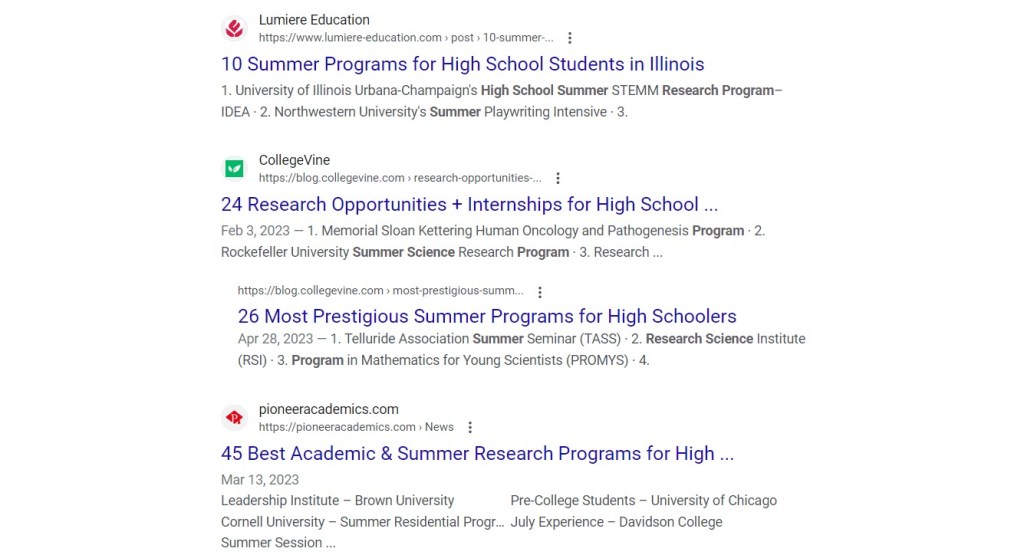Click the "pioneeracademics.com" site name
Screen dimensions: 1024x555
coord(328,409)
